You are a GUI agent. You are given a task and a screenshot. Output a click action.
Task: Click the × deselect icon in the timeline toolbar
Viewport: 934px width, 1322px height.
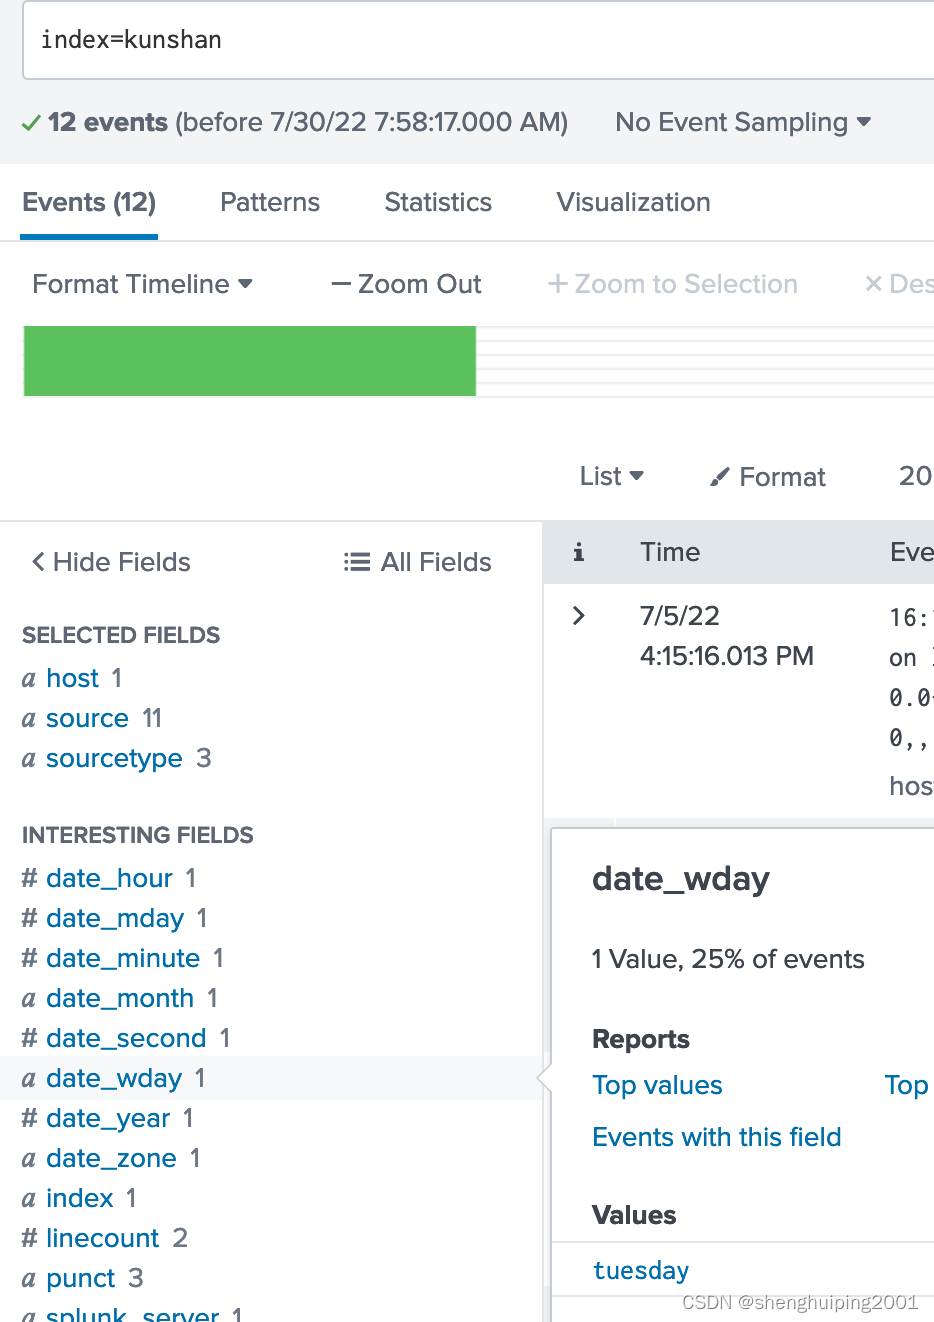pos(874,284)
